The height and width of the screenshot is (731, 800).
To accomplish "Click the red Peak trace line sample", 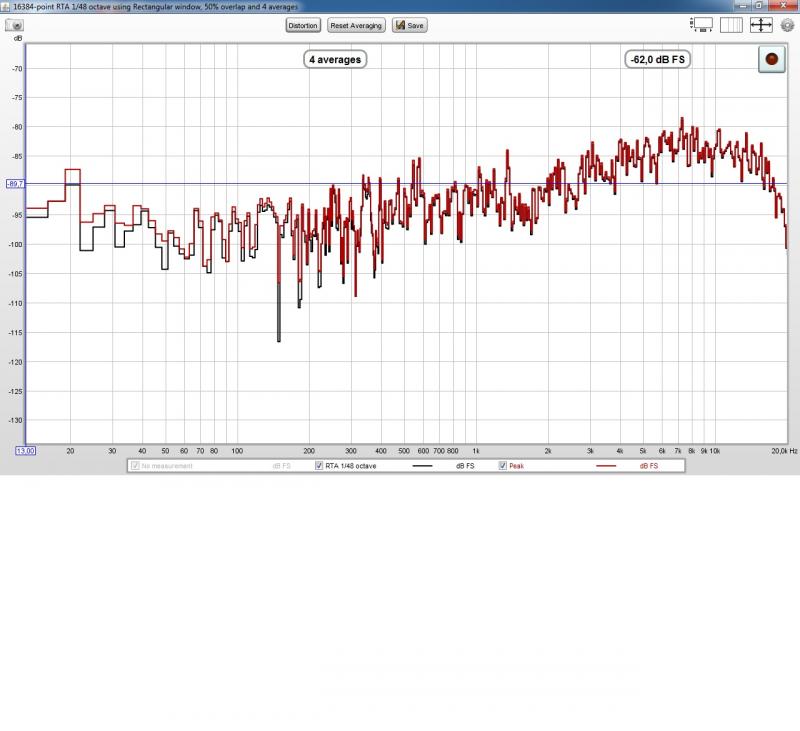I will click(x=606, y=466).
